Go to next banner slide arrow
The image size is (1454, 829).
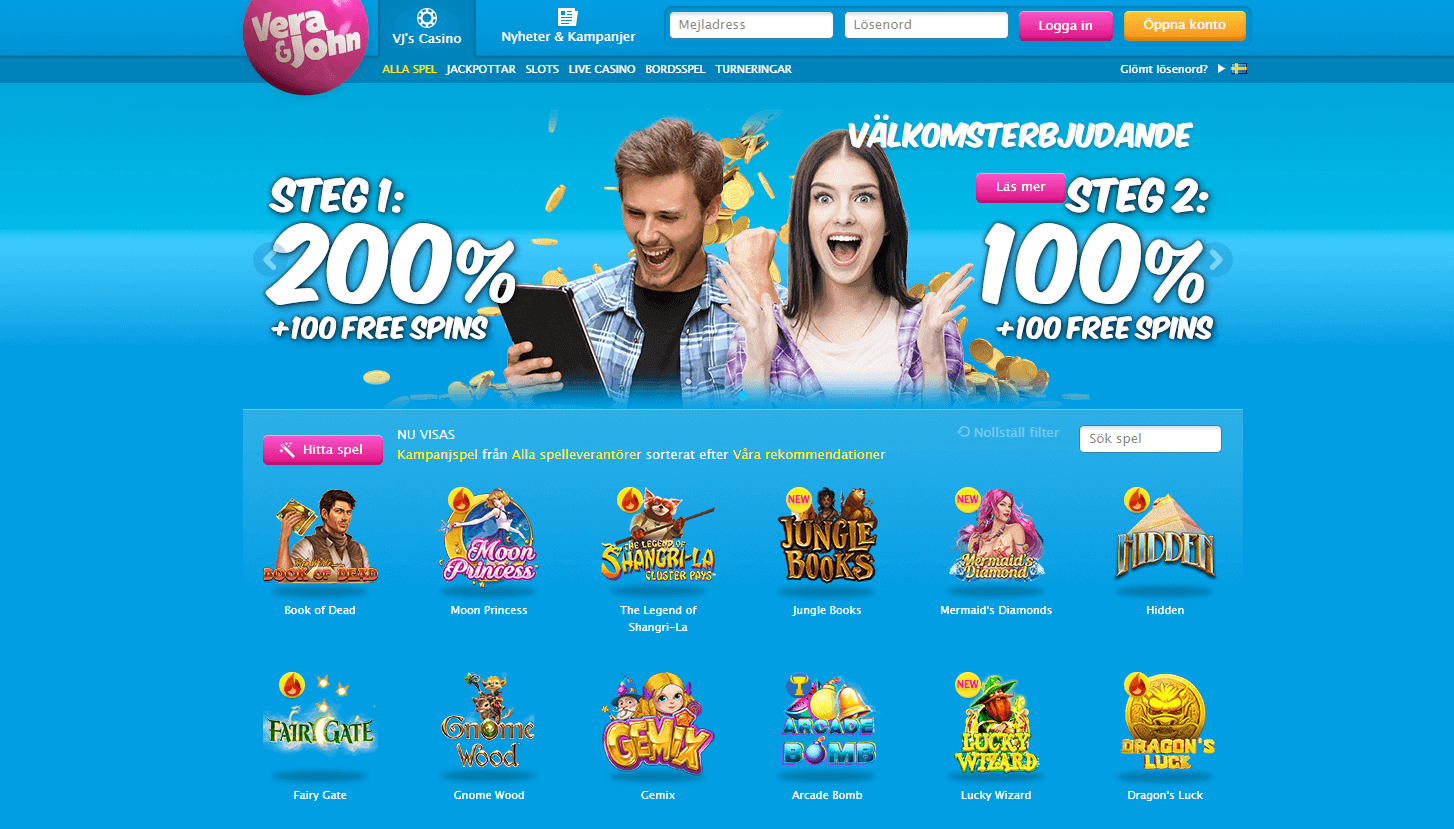pyautogui.click(x=1216, y=260)
